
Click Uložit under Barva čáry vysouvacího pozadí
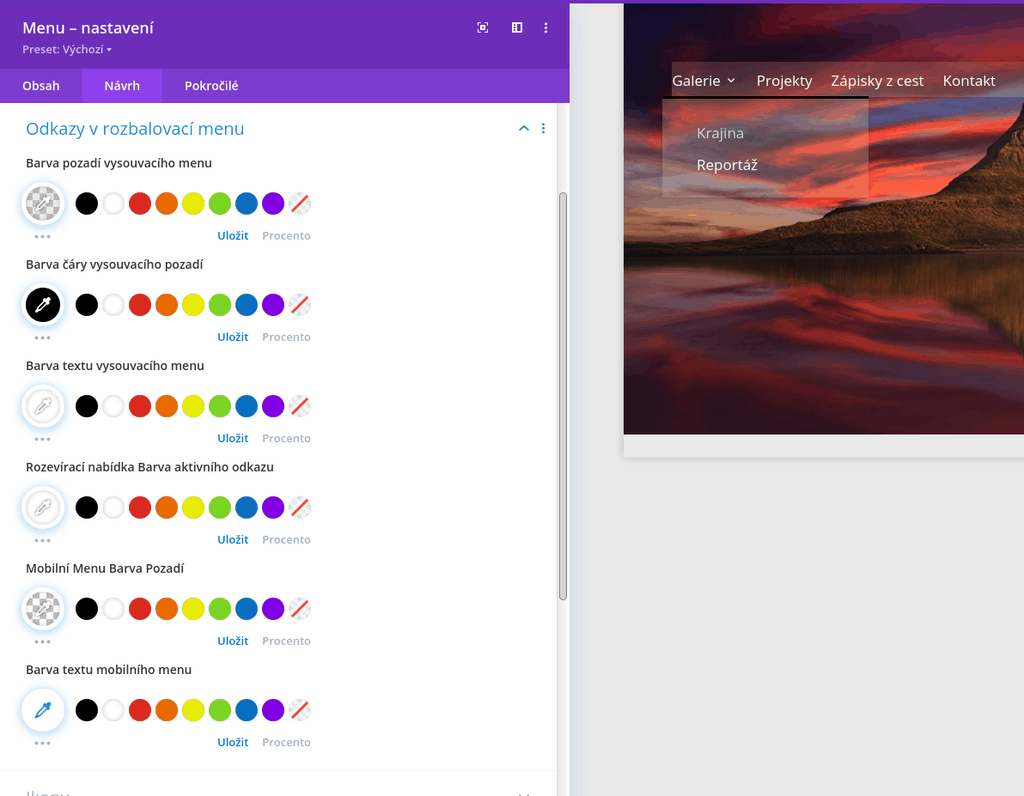pos(232,337)
